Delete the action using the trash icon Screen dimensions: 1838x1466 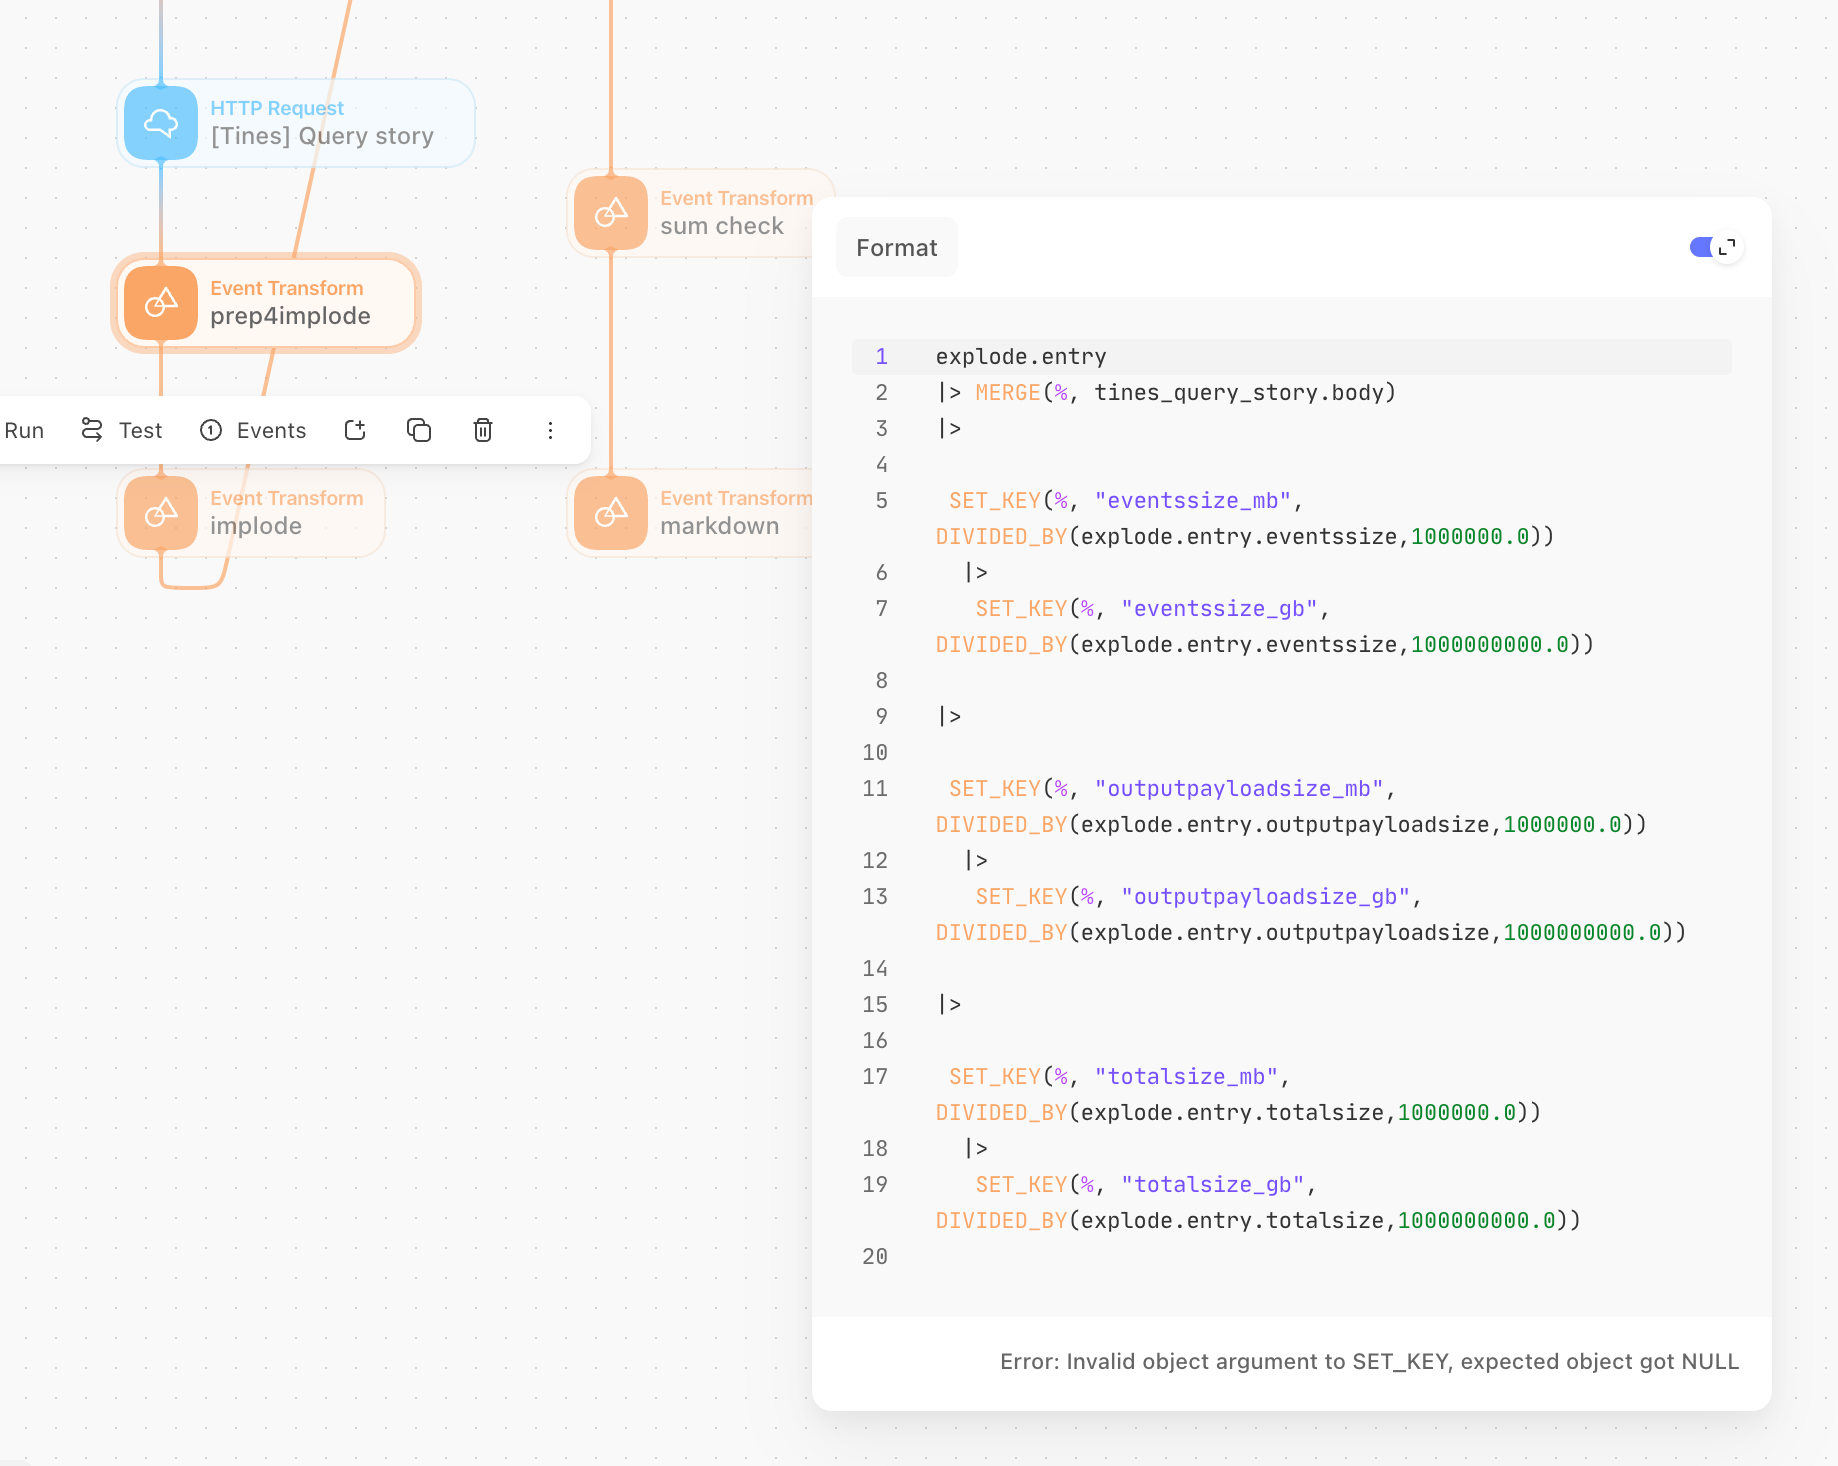tap(483, 430)
